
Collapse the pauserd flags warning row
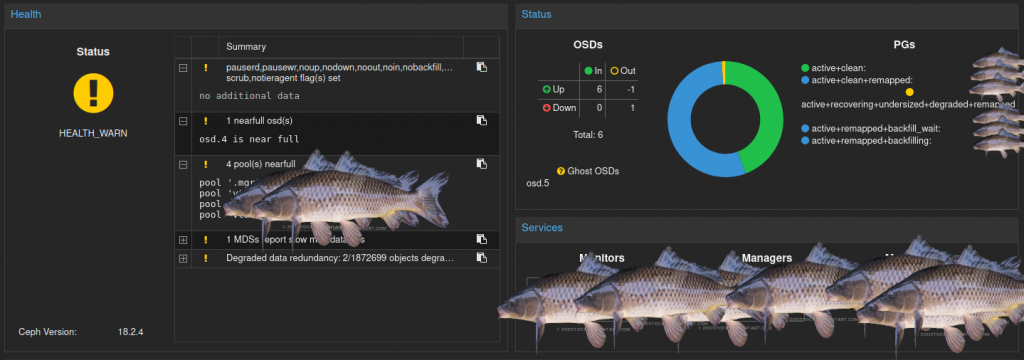183,67
